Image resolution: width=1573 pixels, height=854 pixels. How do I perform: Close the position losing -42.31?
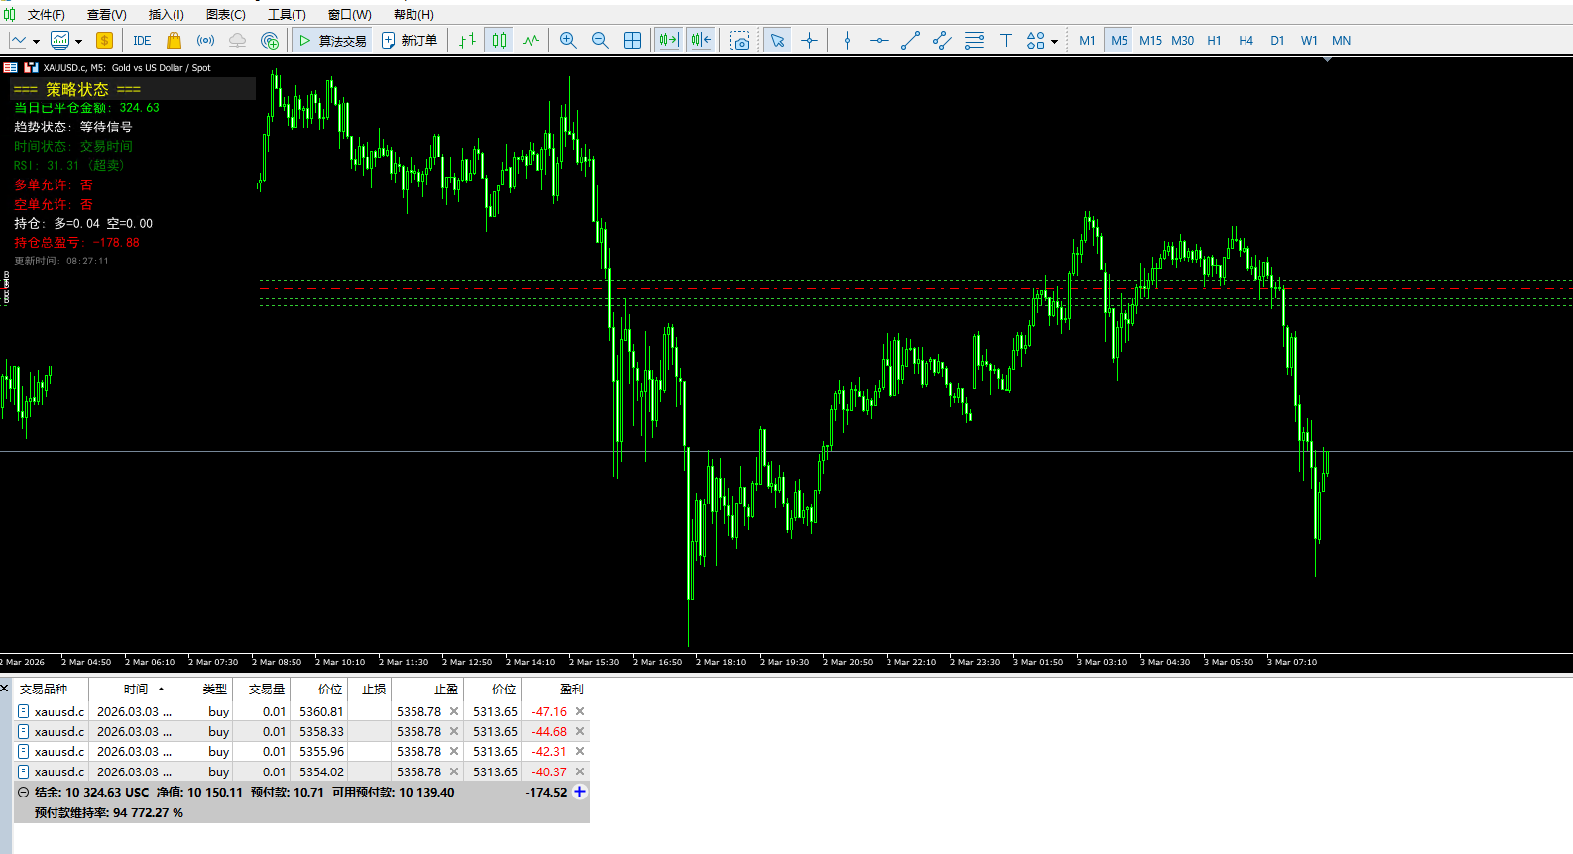point(580,751)
